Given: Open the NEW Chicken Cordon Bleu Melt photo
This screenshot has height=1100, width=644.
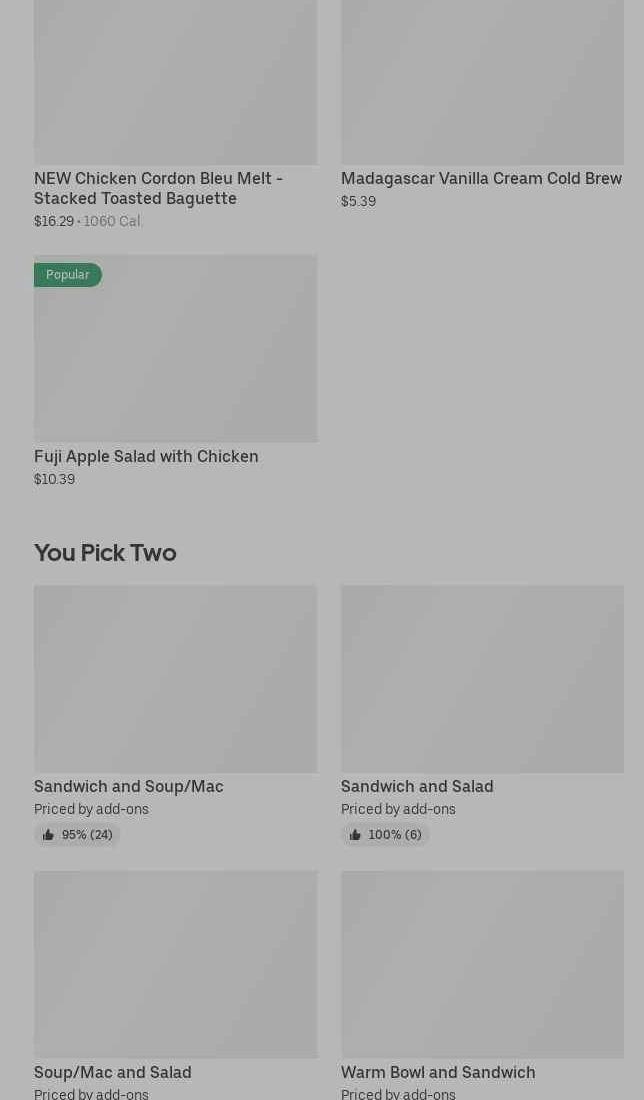Looking at the screenshot, I should point(175,82).
